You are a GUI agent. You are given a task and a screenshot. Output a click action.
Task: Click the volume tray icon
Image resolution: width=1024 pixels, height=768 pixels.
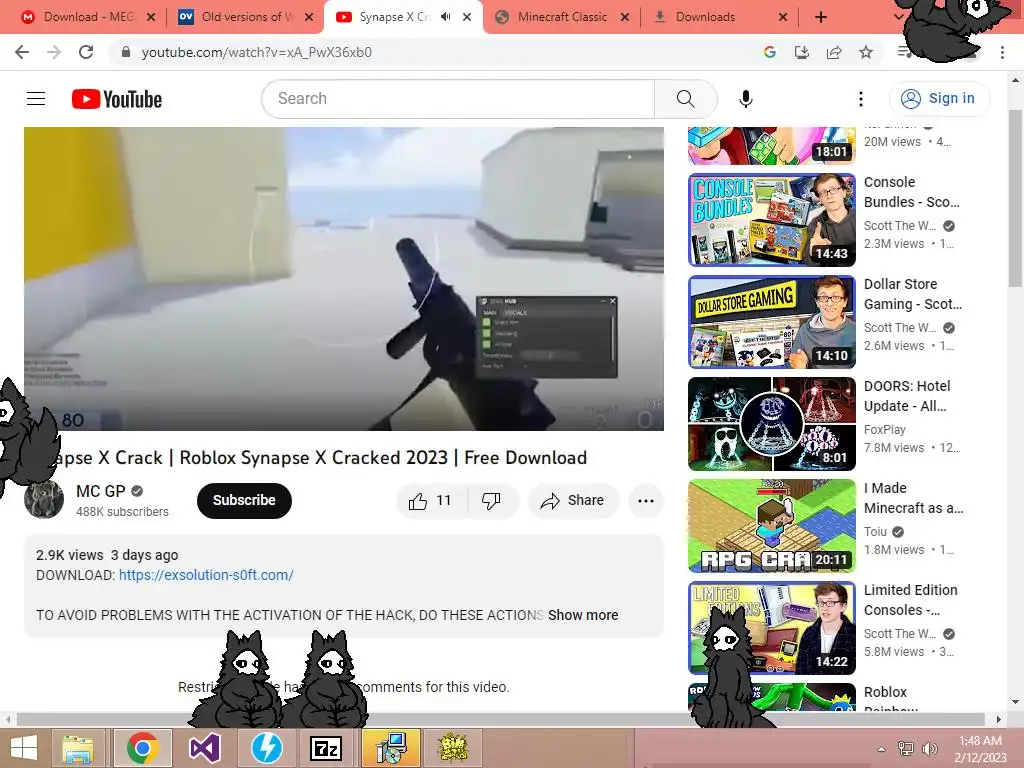coord(929,748)
